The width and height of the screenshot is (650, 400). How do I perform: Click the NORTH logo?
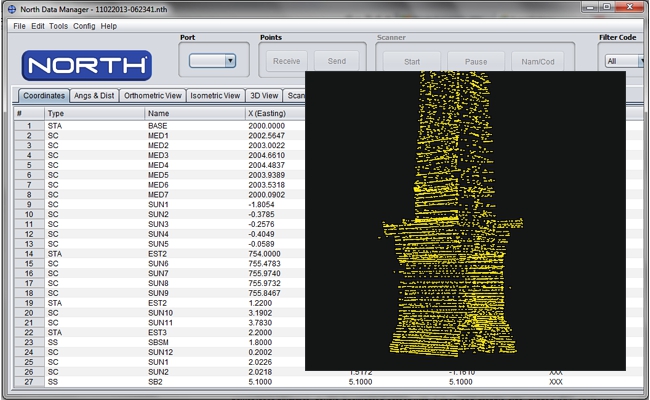coord(87,65)
